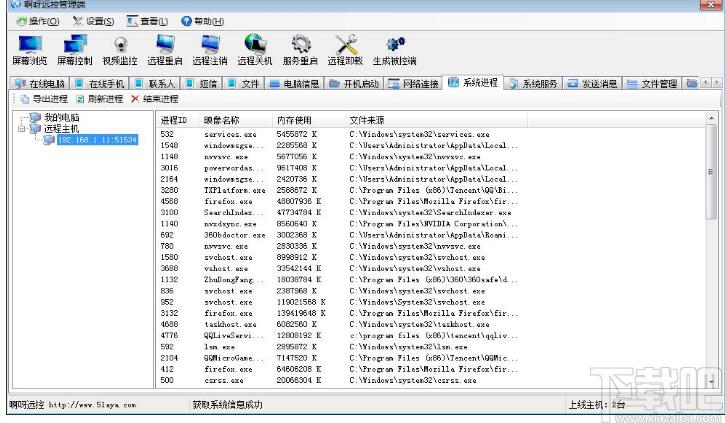
Task: Select process row 1132 ZhuDongFang
Action: tap(342, 280)
